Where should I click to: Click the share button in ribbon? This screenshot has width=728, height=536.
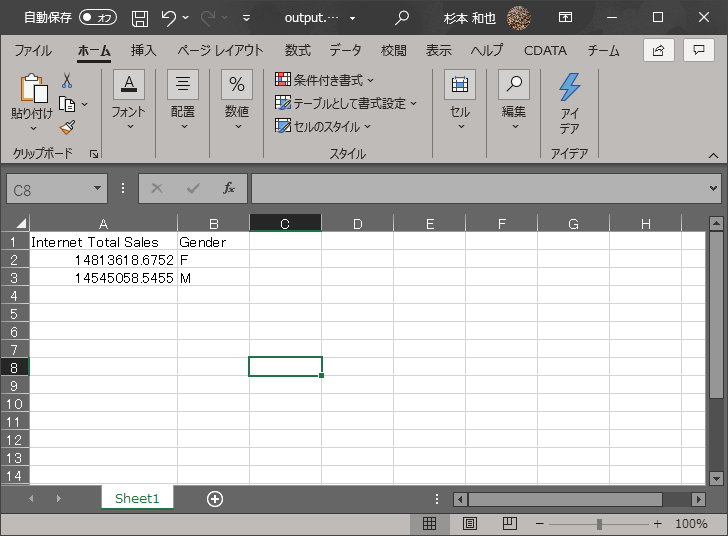click(658, 51)
